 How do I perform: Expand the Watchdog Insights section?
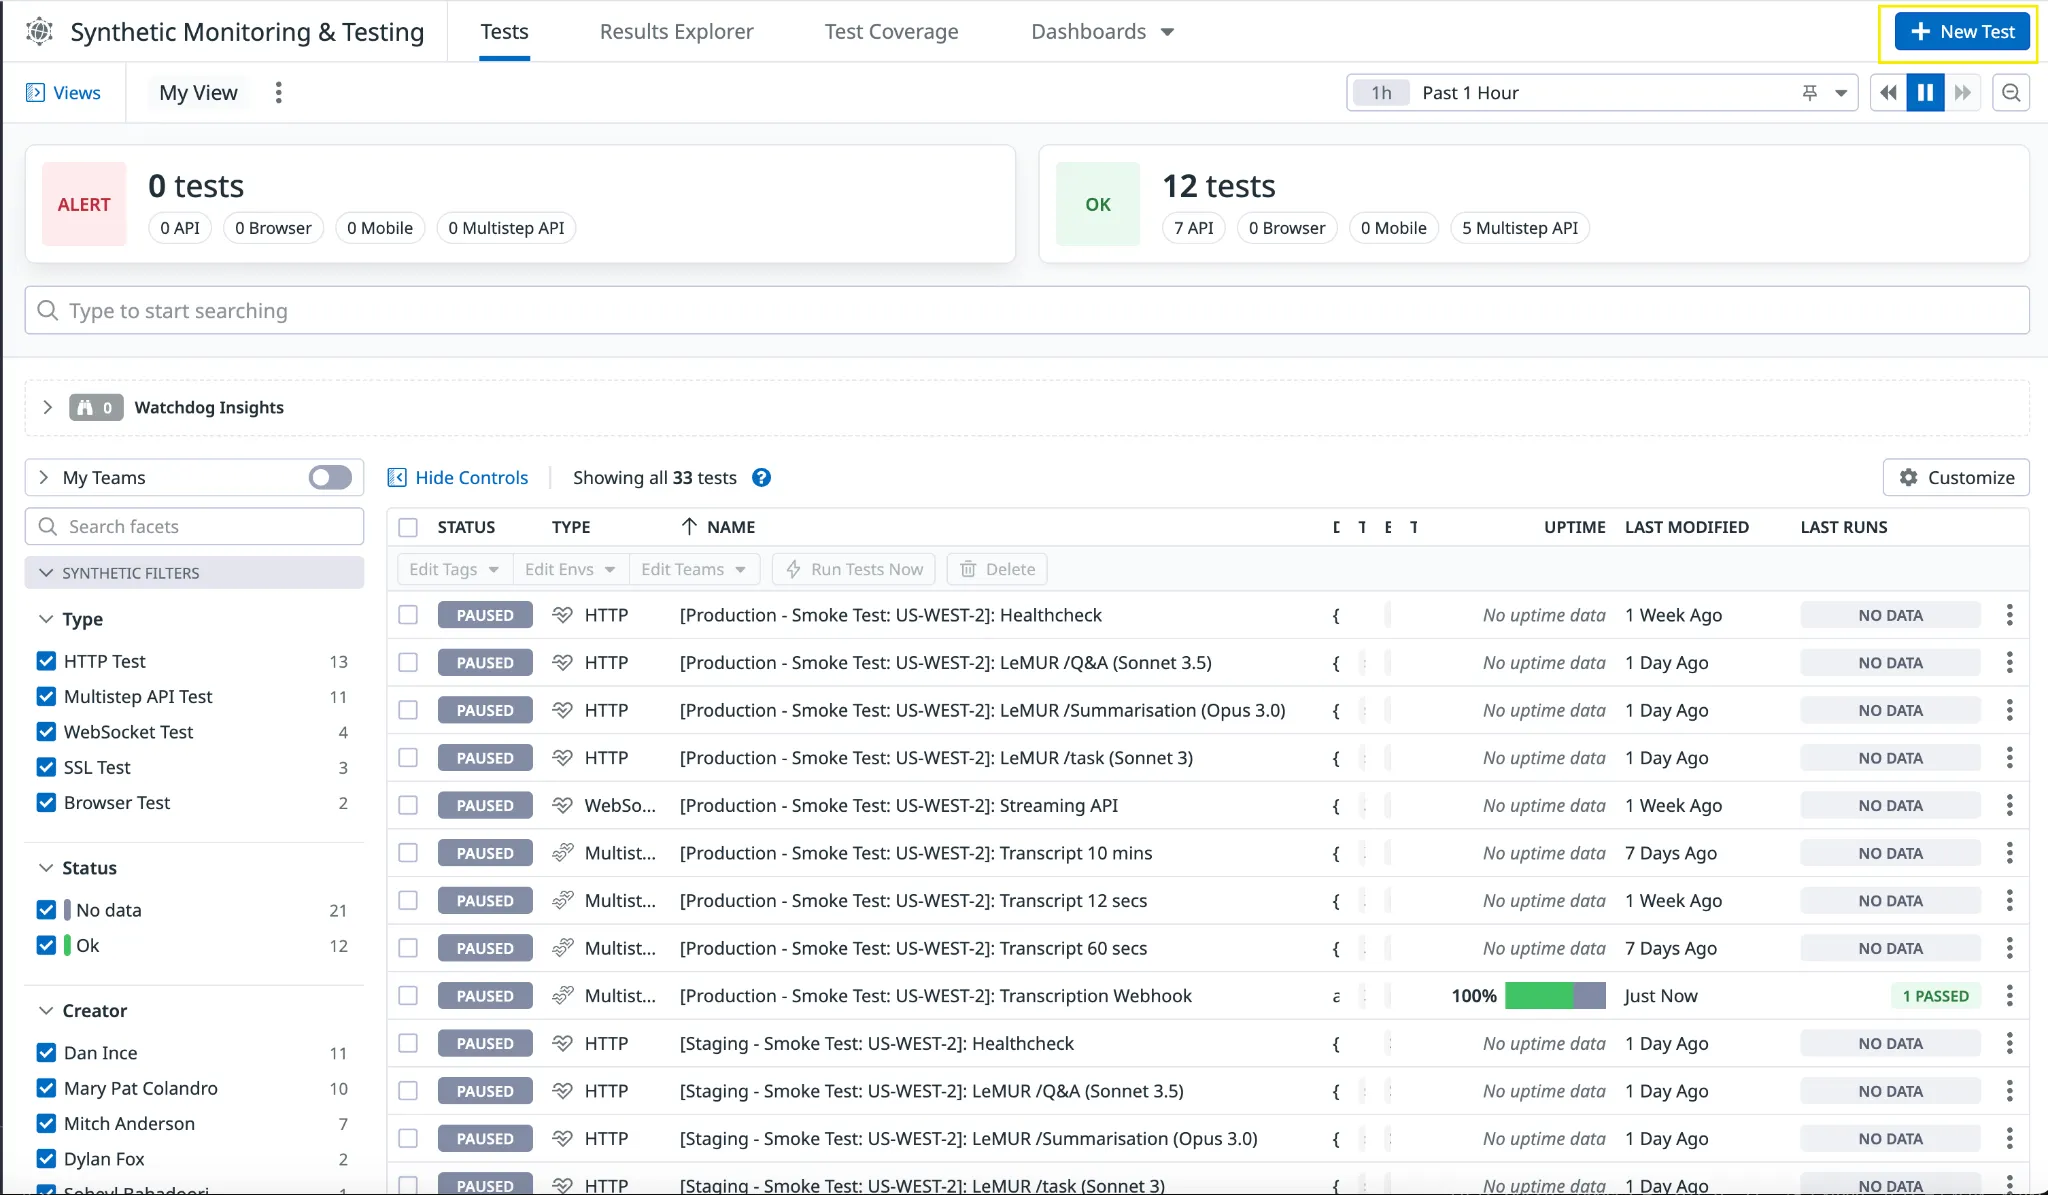pyautogui.click(x=47, y=407)
